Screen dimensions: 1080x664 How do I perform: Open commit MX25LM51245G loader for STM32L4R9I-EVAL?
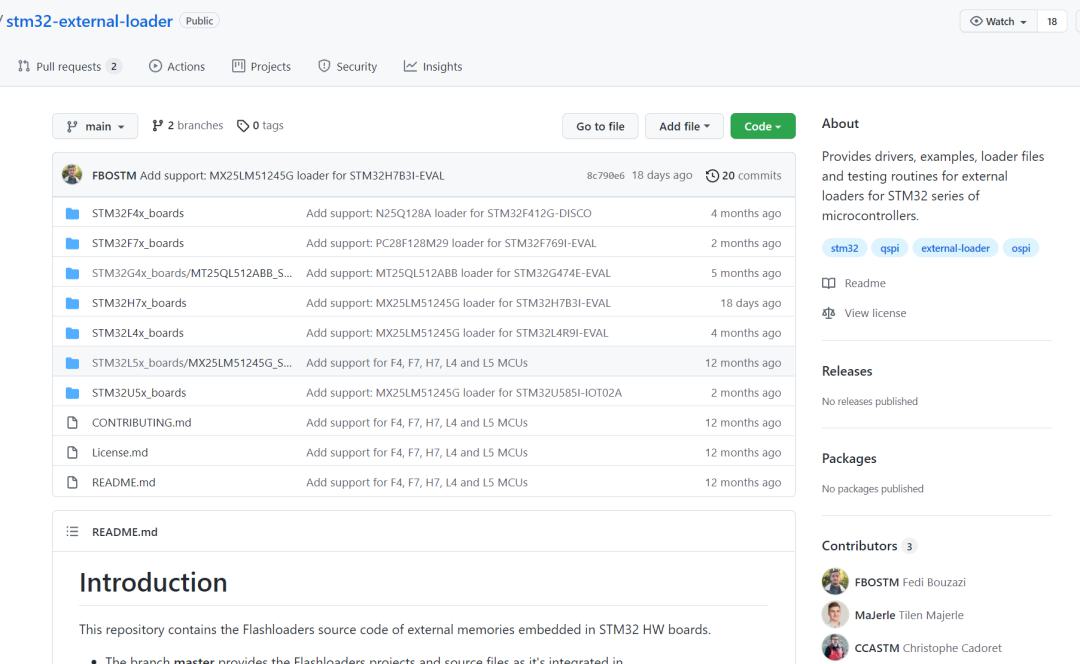(457, 333)
